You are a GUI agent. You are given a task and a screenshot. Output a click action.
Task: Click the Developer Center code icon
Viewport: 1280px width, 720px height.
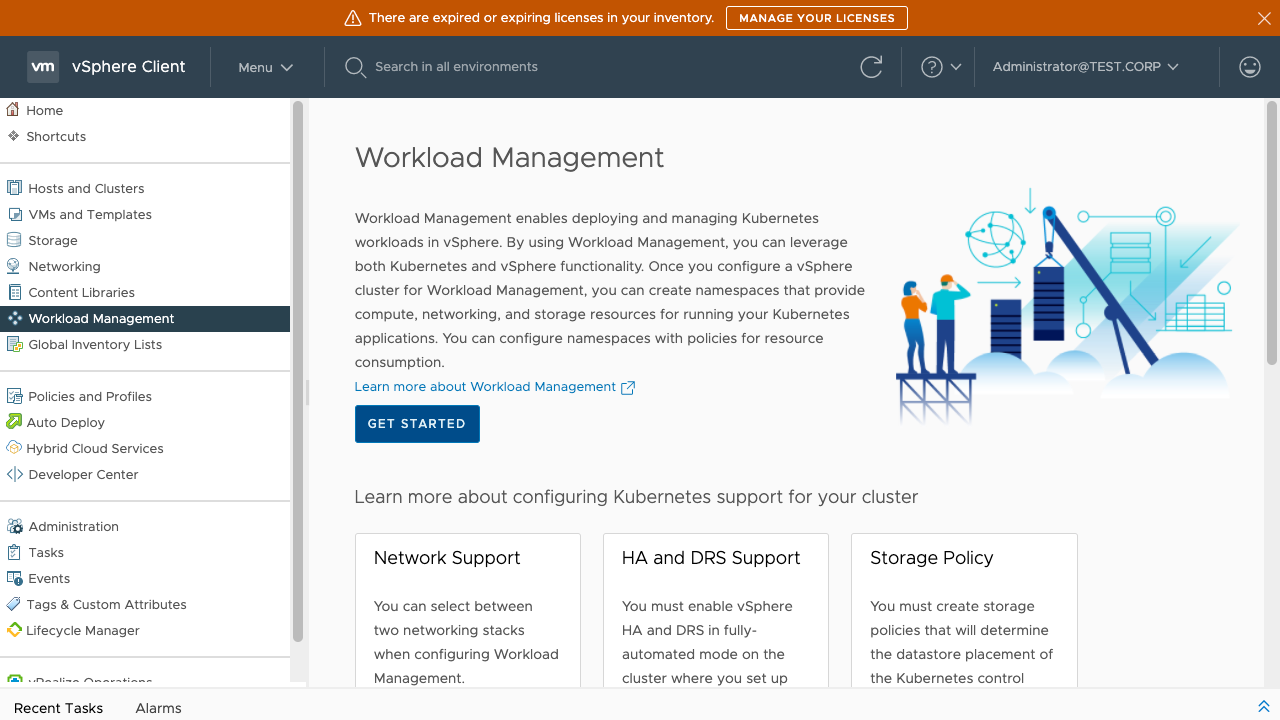(x=14, y=474)
